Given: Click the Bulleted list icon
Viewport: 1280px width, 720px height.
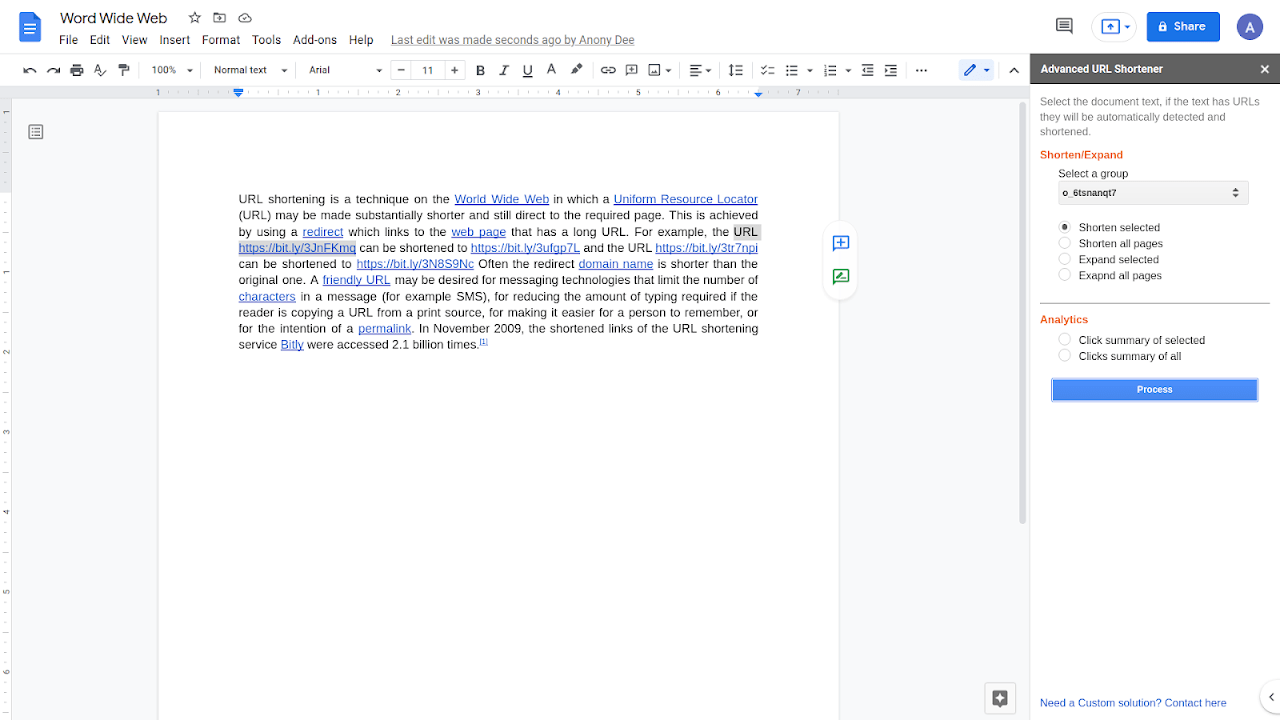Looking at the screenshot, I should [792, 70].
